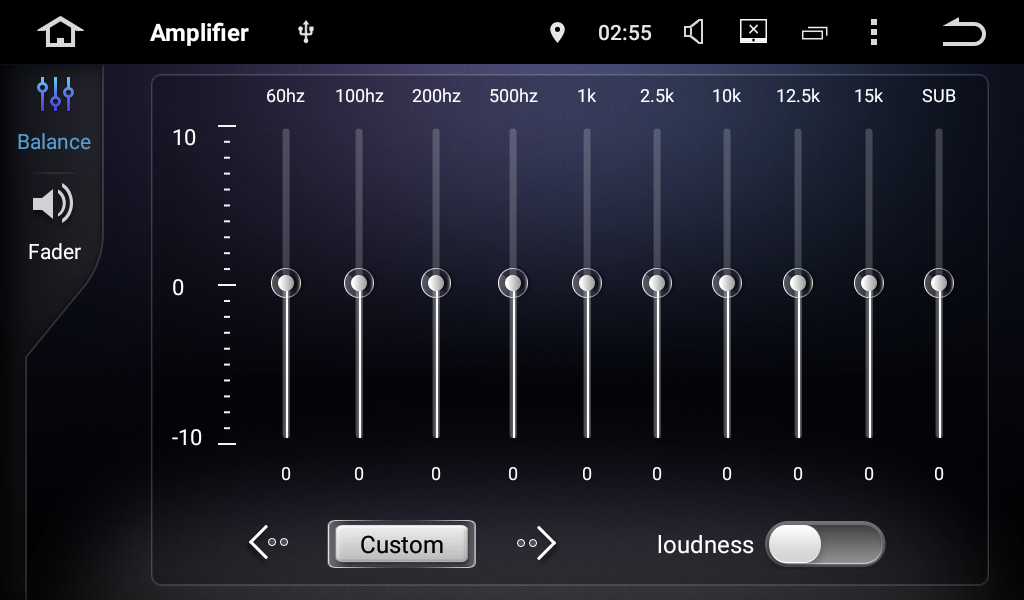Image resolution: width=1024 pixels, height=600 pixels.
Task: Open the Balance equalizer tab
Action: [x=54, y=114]
